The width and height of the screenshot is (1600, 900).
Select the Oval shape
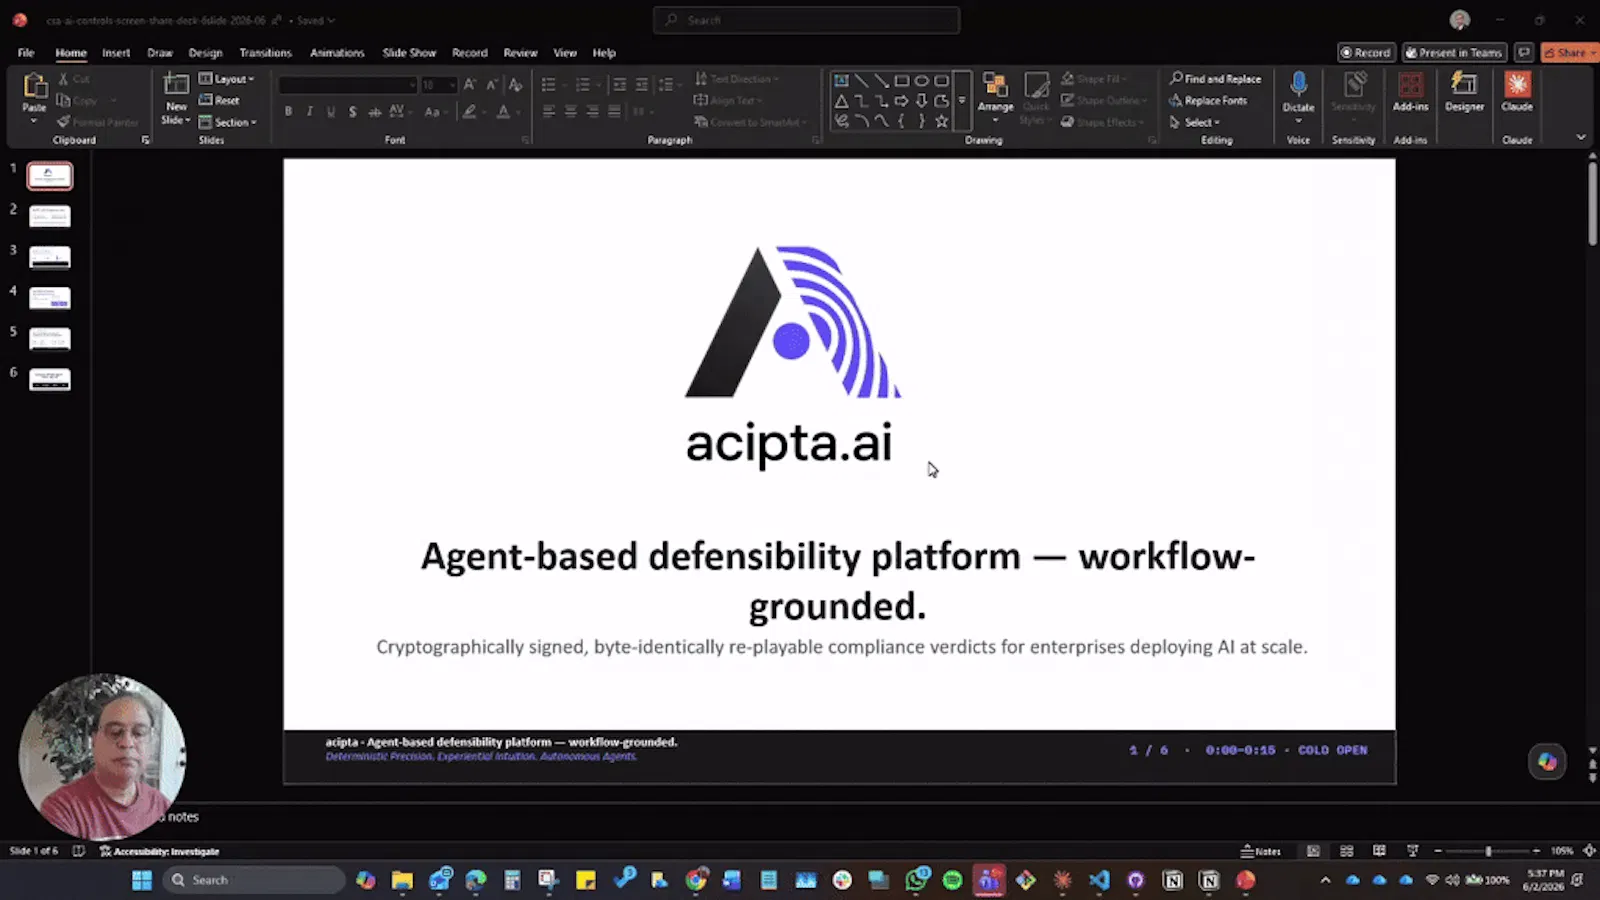click(921, 81)
